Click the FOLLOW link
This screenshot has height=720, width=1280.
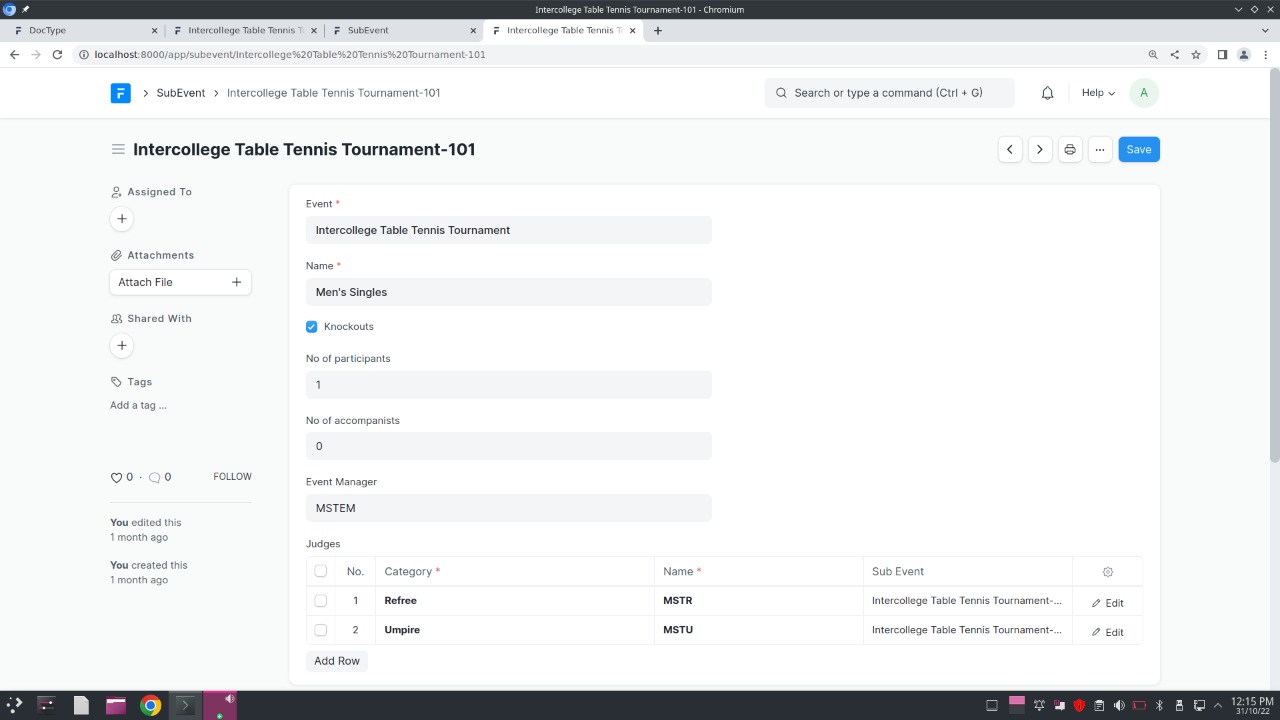[232, 477]
